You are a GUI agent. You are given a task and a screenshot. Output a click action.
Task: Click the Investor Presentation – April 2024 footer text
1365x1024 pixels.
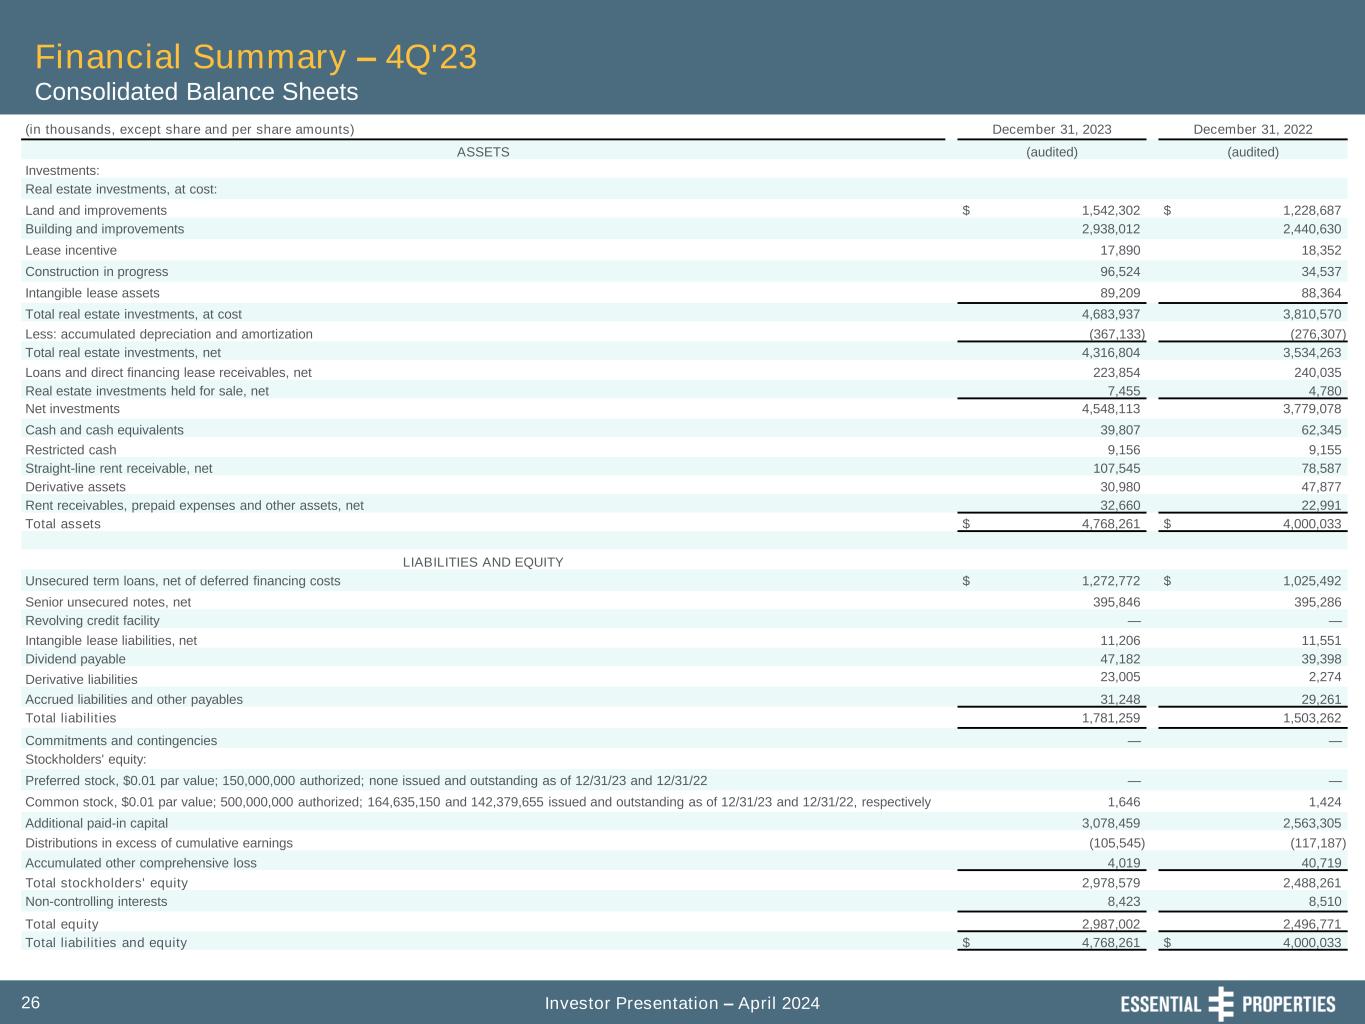682,1003
